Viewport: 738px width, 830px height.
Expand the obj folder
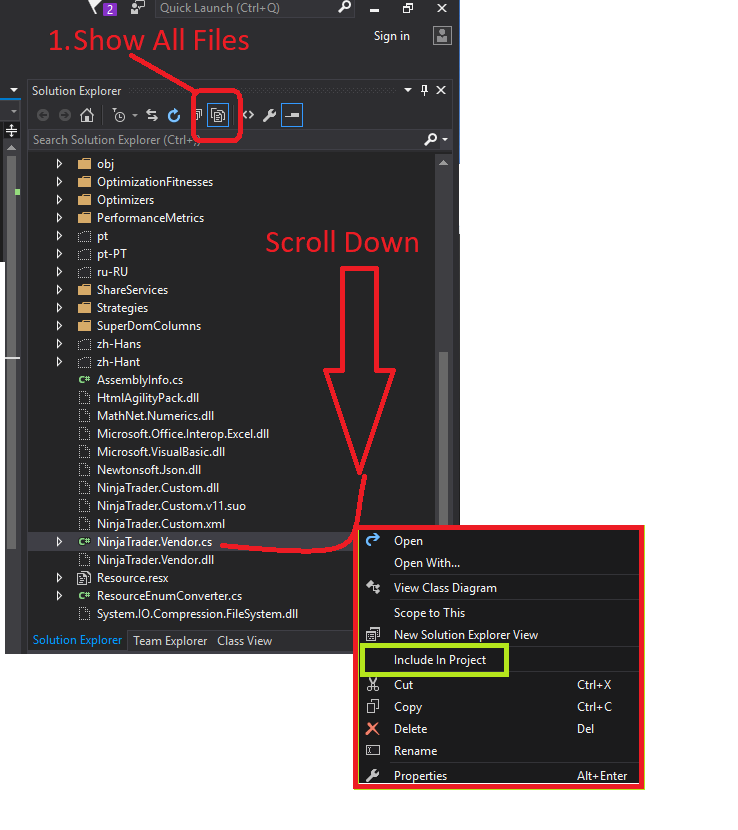pos(59,164)
